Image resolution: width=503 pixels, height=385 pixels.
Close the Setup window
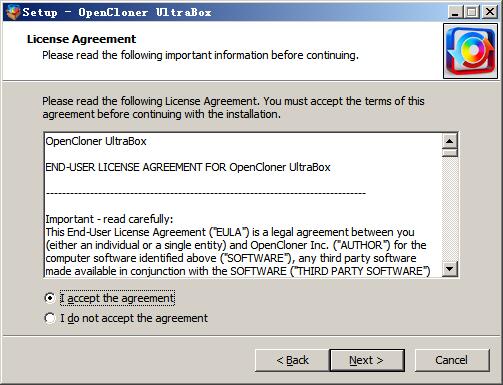tap(490, 12)
